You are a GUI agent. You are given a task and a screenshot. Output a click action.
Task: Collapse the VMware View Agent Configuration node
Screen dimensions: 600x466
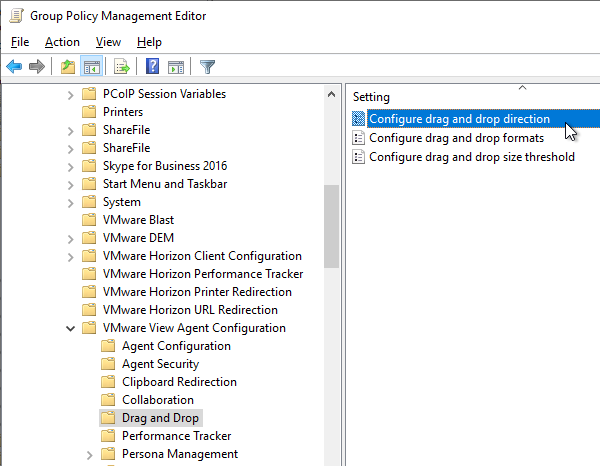click(x=70, y=328)
